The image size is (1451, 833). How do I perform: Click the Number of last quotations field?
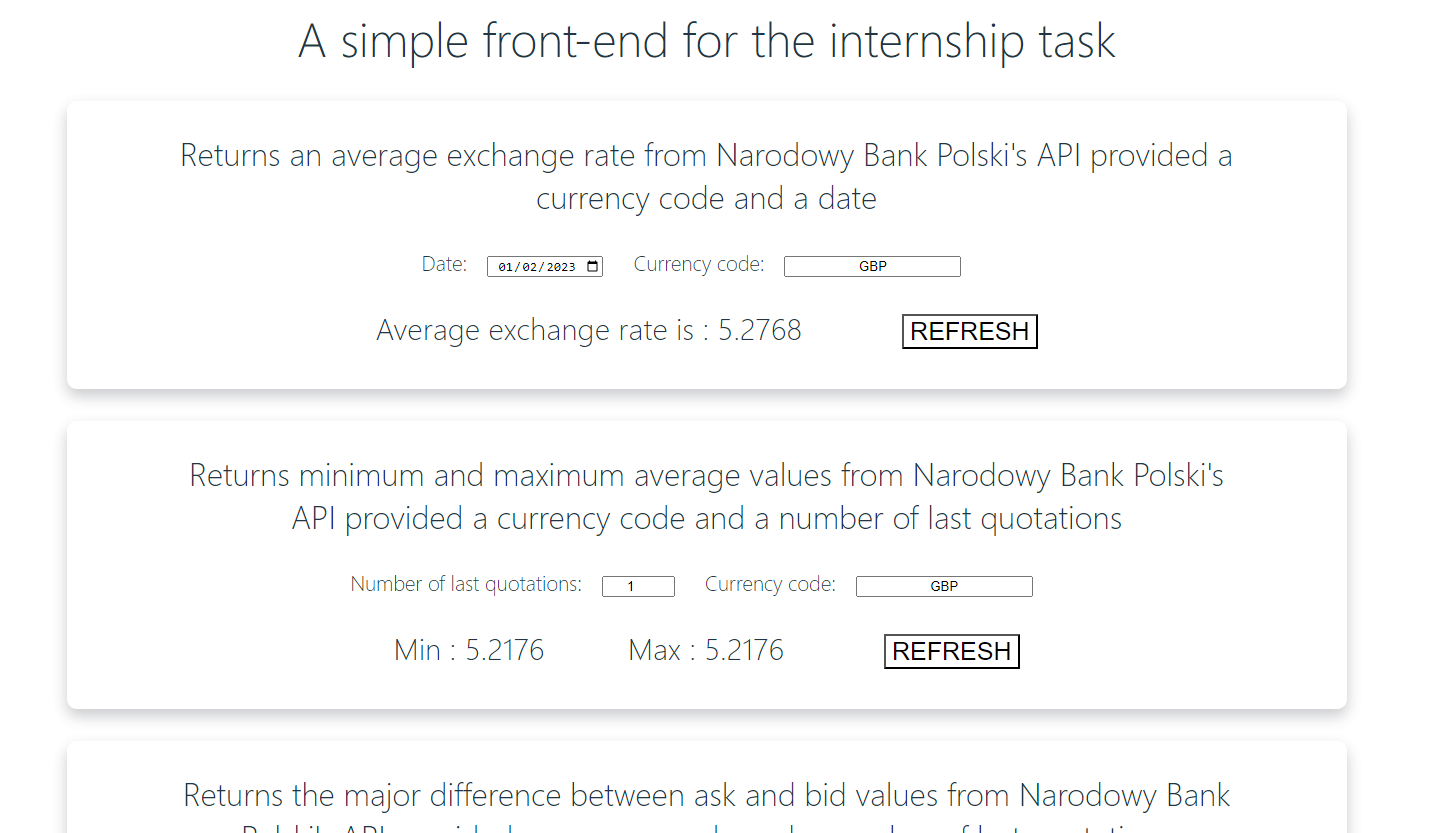tap(638, 586)
